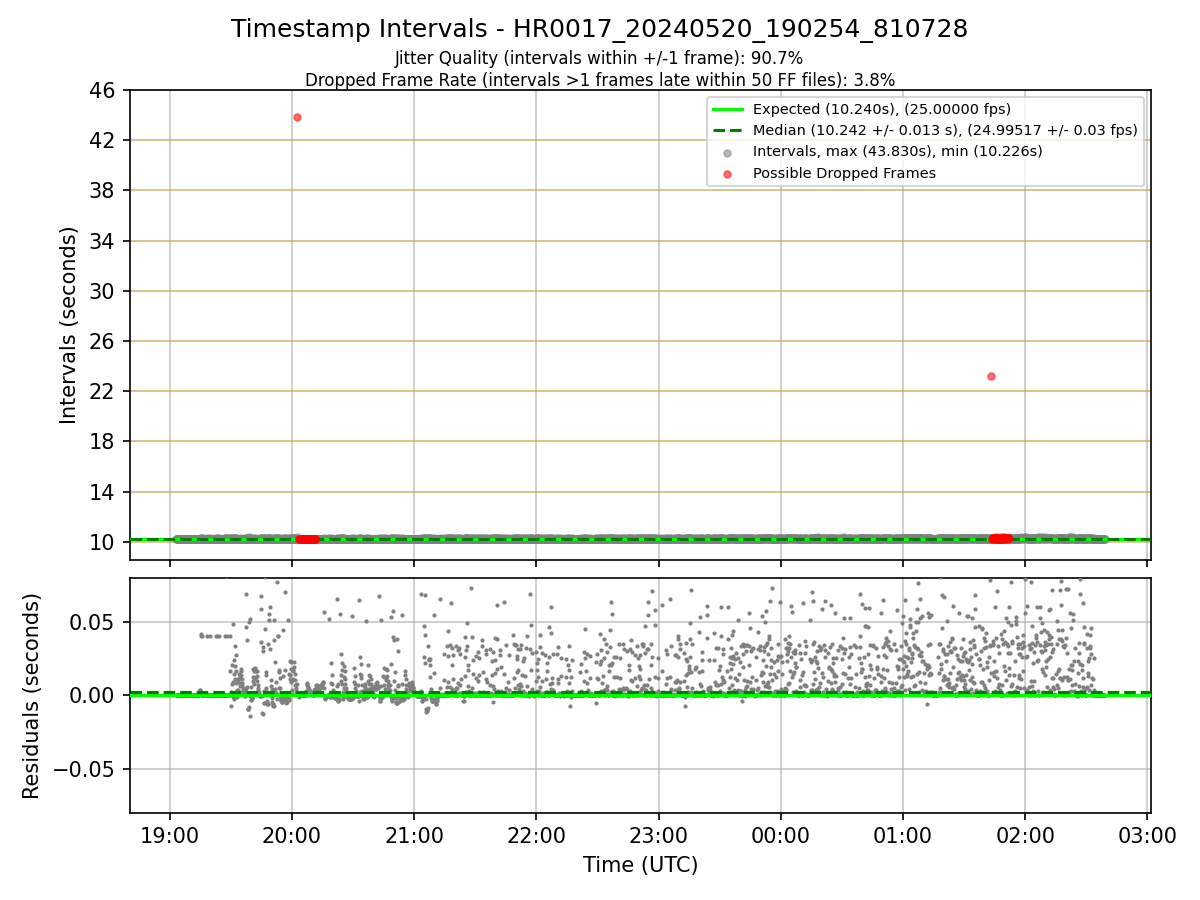Click the 'Intervals (seconds)' y-axis label
1200x900 pixels.
[68, 325]
